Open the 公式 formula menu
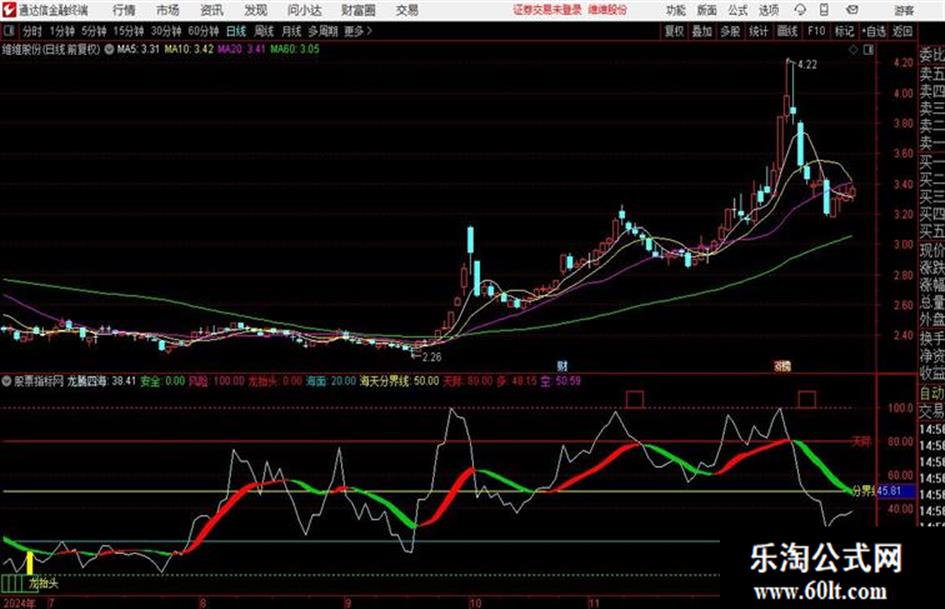945x609 pixels. click(x=738, y=10)
